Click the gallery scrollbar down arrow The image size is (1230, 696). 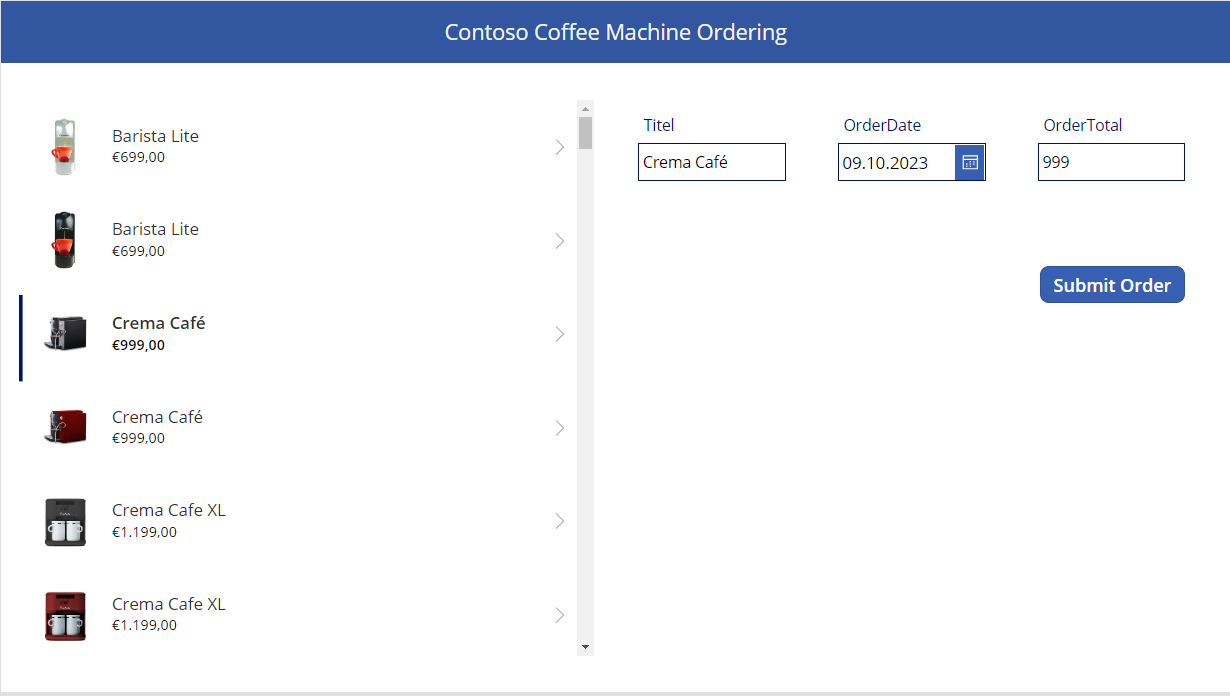pyautogui.click(x=586, y=648)
